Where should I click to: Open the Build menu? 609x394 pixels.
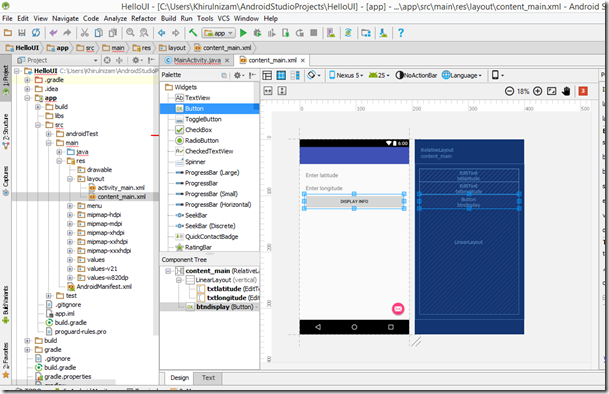169,18
